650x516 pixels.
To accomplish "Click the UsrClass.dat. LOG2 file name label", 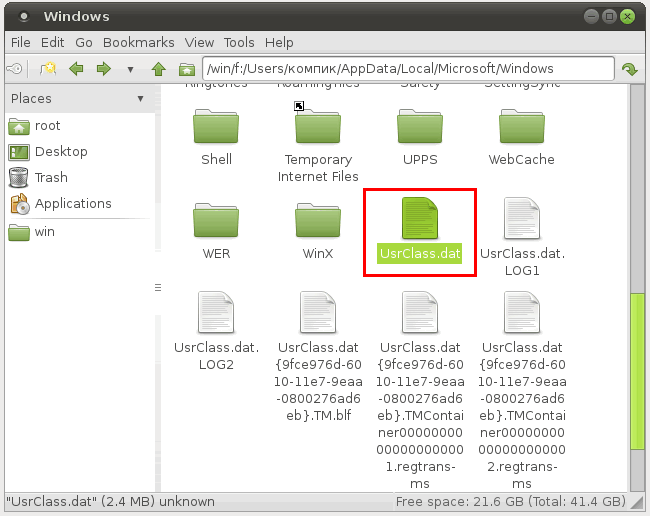I will [x=216, y=356].
